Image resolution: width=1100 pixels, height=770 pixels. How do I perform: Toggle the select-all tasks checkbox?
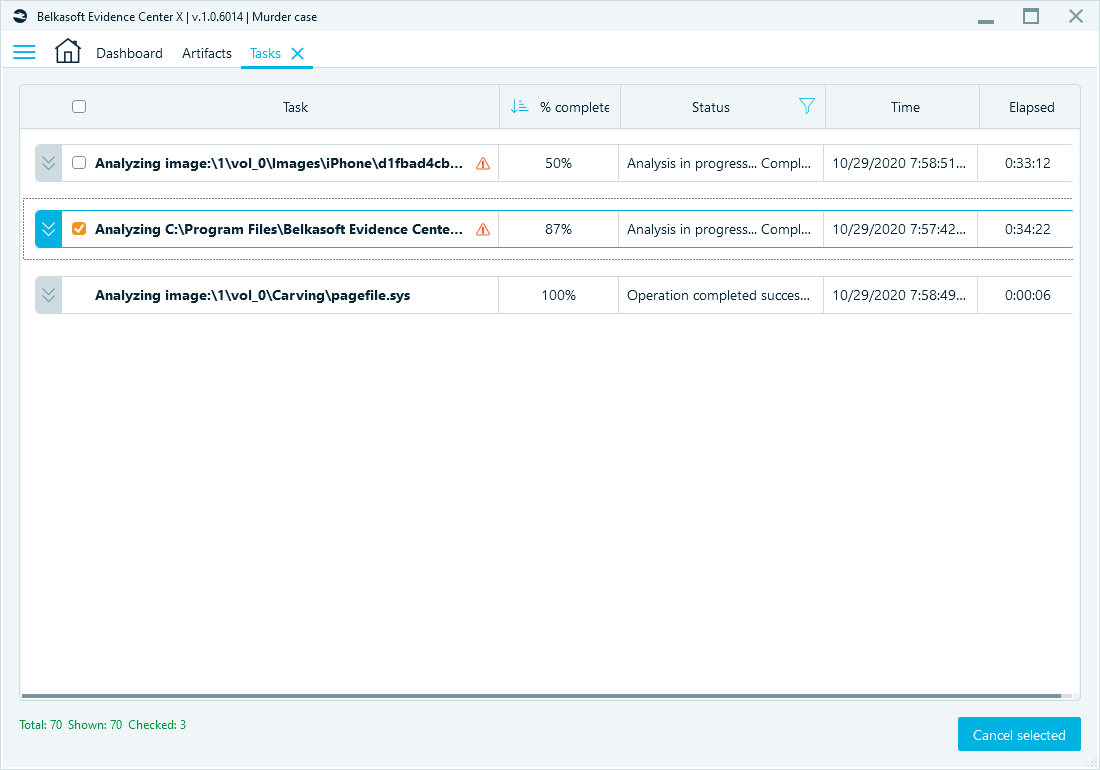79,107
